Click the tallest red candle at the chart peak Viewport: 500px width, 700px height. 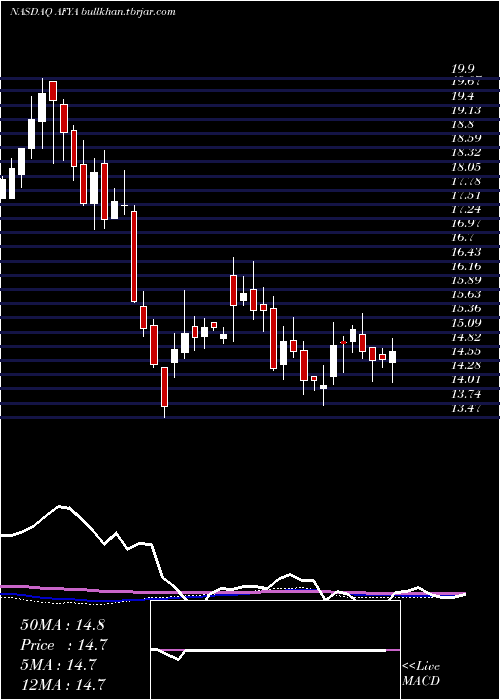tap(53, 91)
